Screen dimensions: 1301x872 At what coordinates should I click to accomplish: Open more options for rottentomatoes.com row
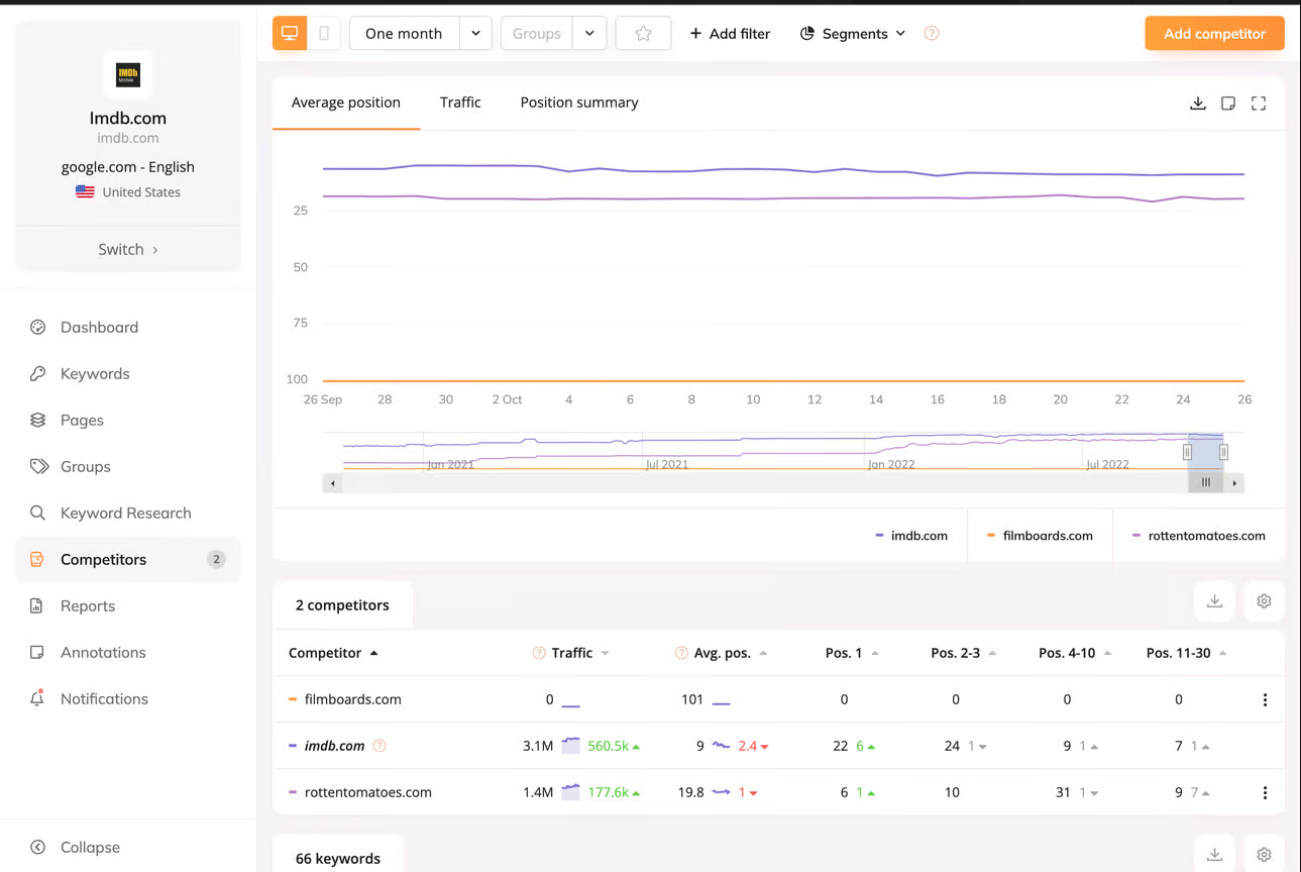[1265, 792]
